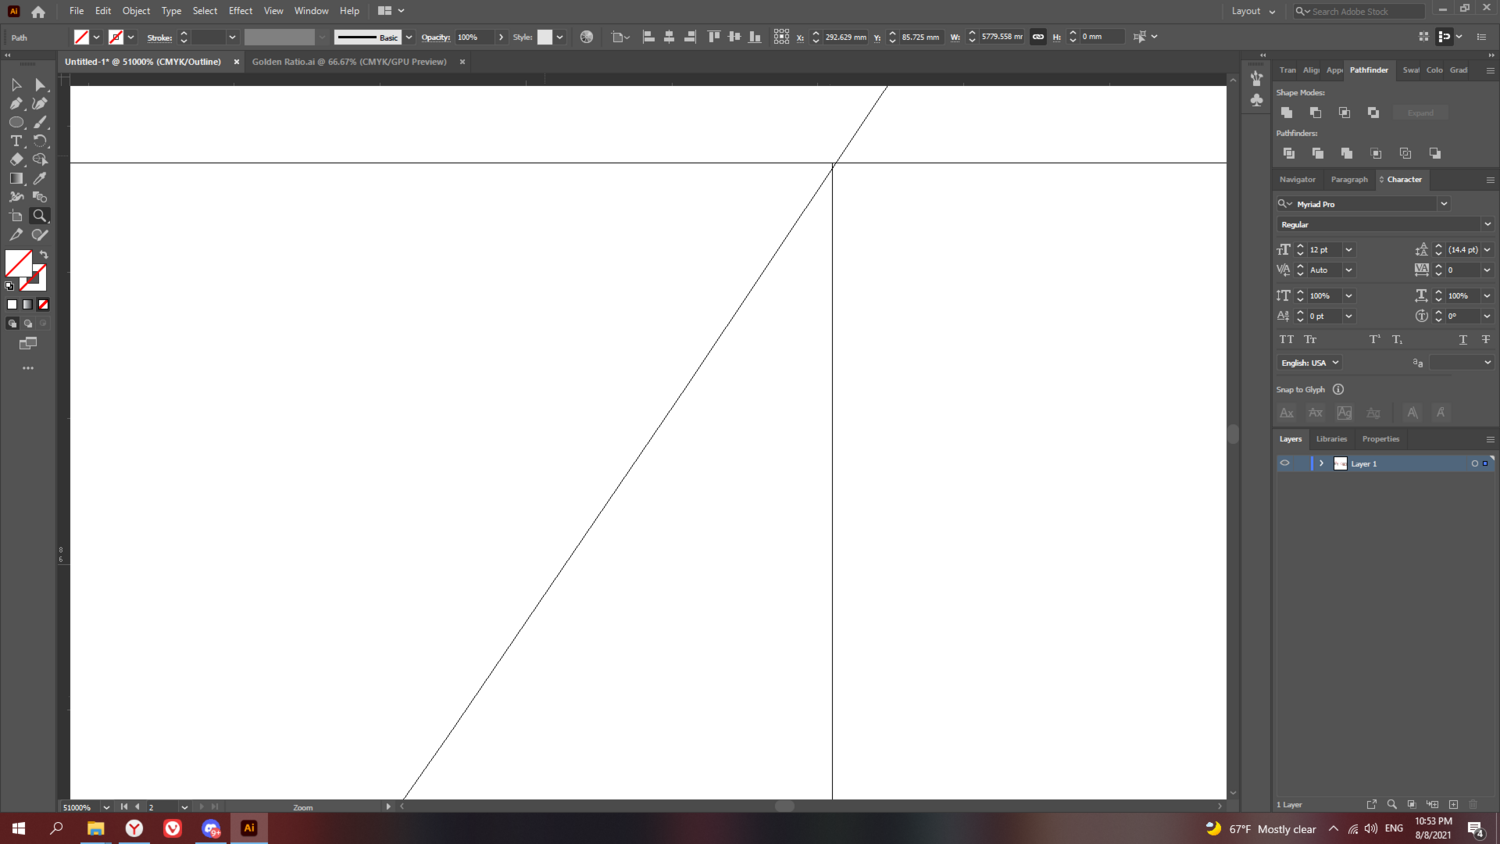Hide Layer 1 using the eye icon
This screenshot has width=1500, height=844.
[x=1285, y=463]
